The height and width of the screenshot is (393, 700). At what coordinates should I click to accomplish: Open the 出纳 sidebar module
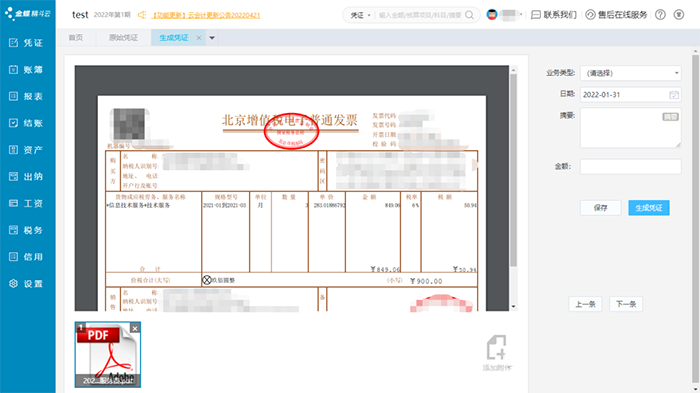coord(27,177)
